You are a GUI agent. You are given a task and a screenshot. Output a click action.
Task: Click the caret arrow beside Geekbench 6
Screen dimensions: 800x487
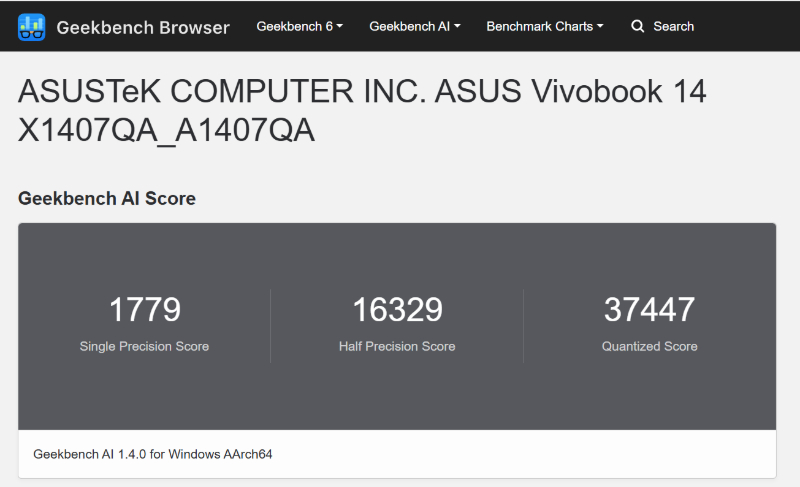tap(340, 27)
